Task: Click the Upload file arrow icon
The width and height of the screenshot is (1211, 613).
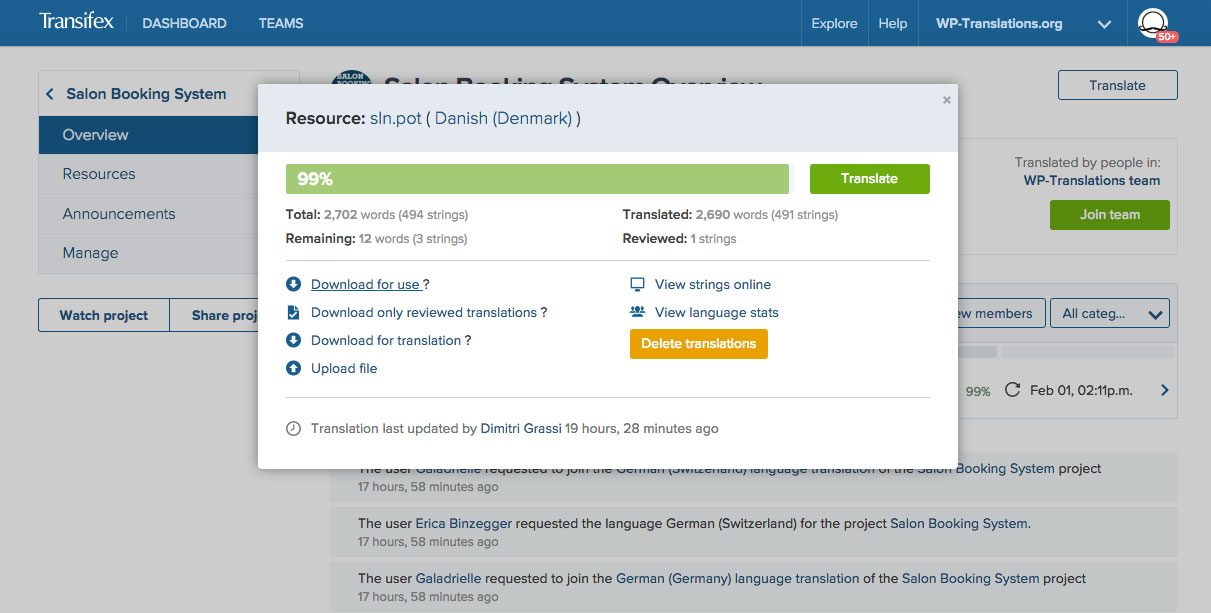Action: click(x=293, y=369)
